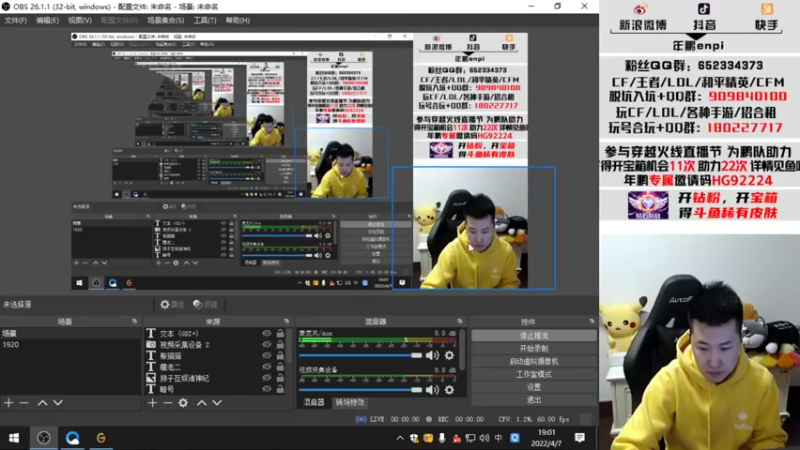The width and height of the screenshot is (800, 450).
Task: Toggle visibility eye for 暗号 source
Action: point(266,389)
